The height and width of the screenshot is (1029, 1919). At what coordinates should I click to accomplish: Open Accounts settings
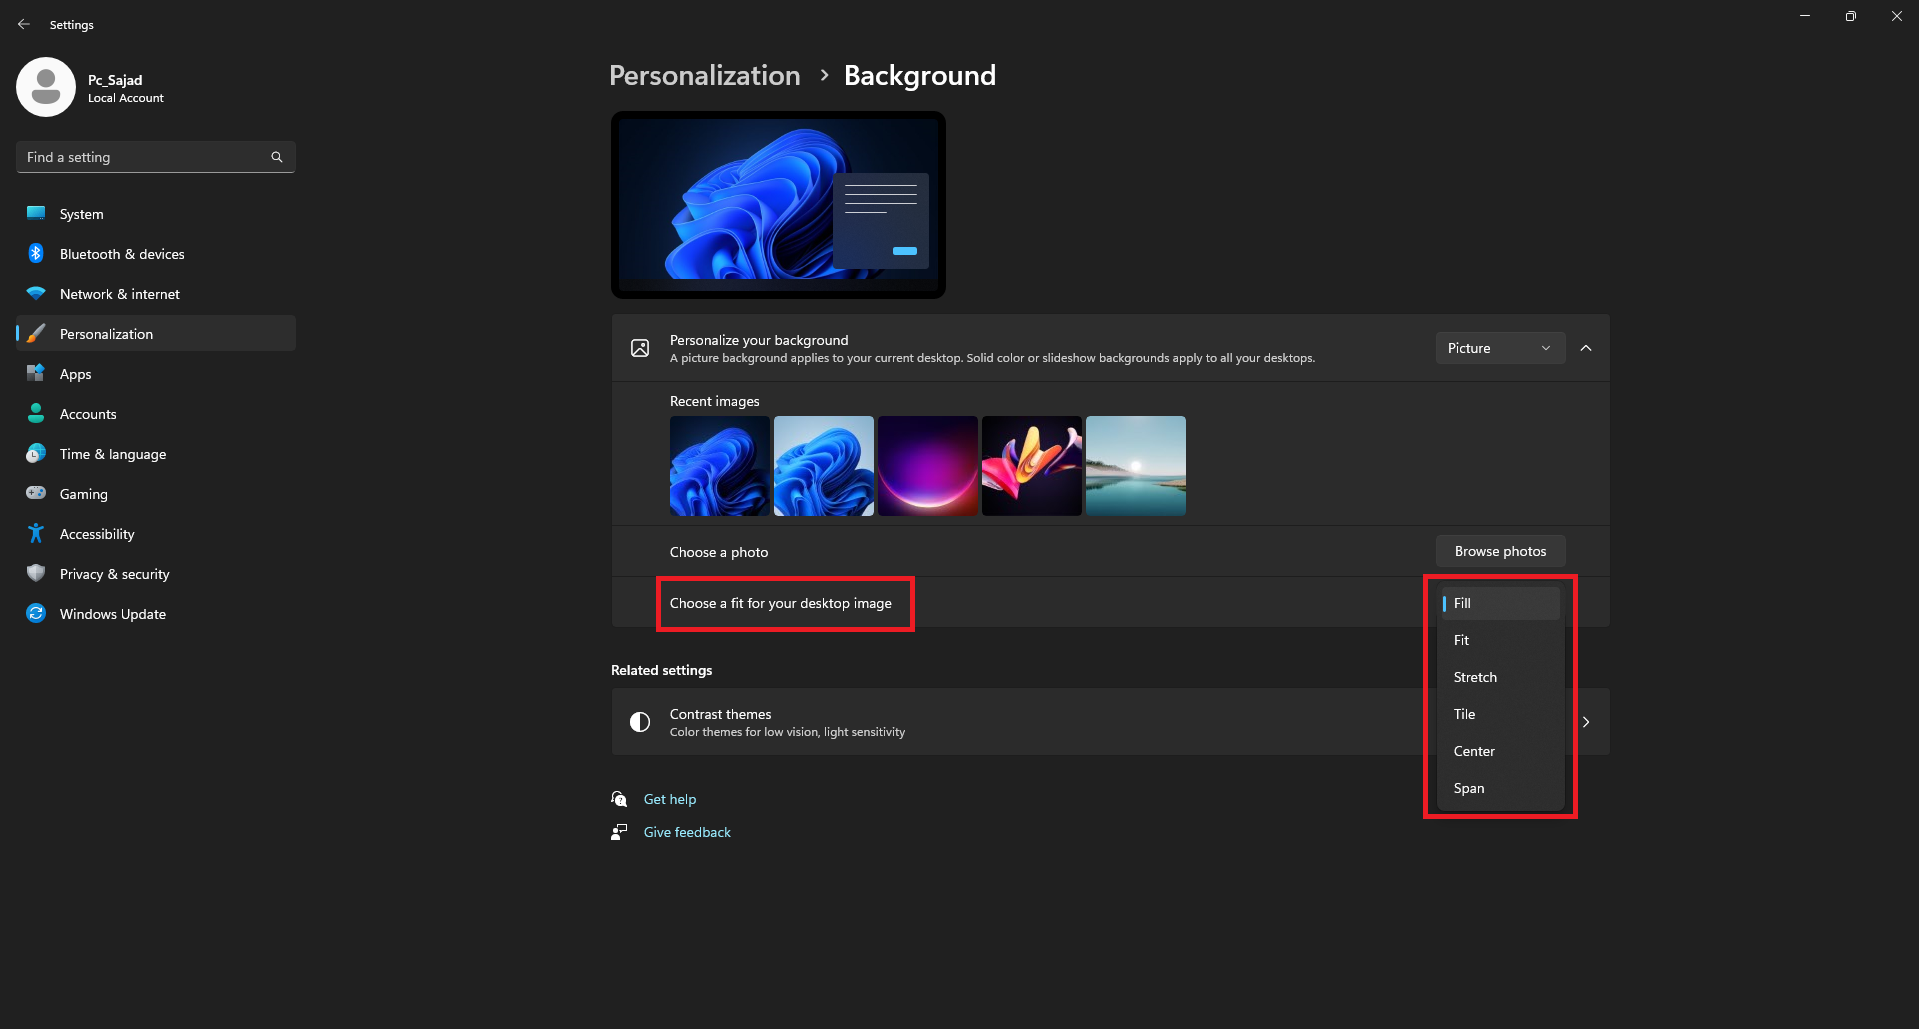pos(156,413)
